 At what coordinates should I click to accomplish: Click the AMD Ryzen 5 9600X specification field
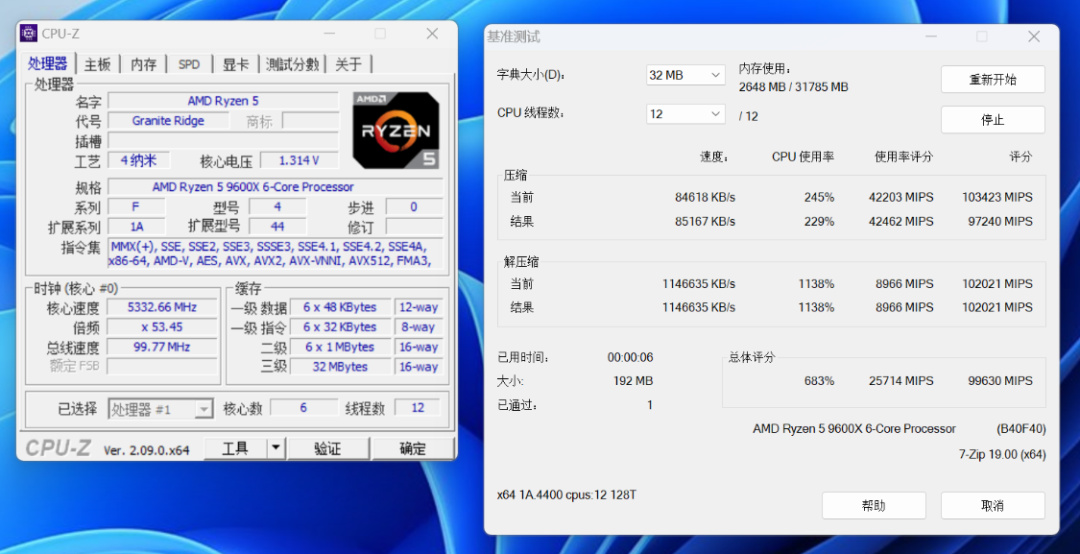coord(276,187)
